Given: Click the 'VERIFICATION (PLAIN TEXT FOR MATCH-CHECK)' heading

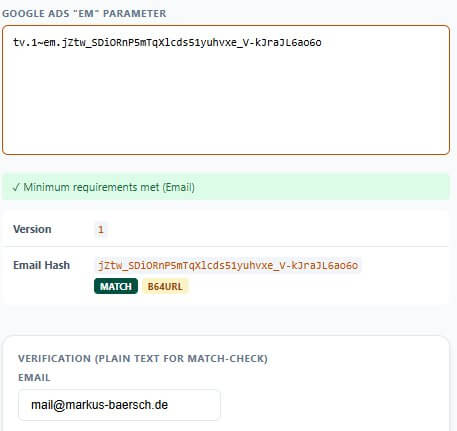Looking at the screenshot, I should click(x=143, y=359).
